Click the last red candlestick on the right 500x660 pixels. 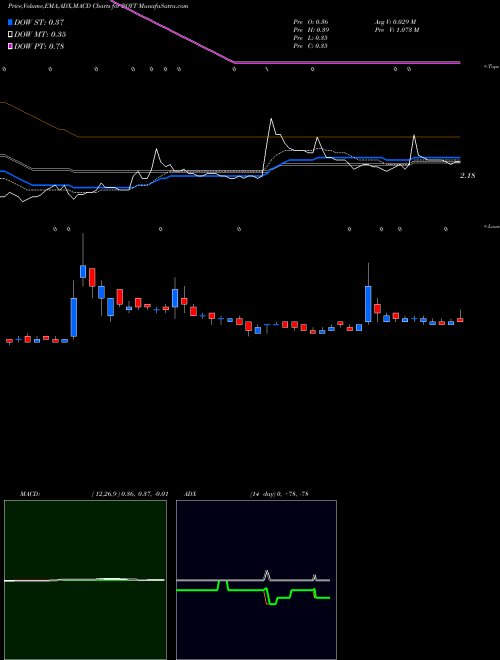pos(460,320)
